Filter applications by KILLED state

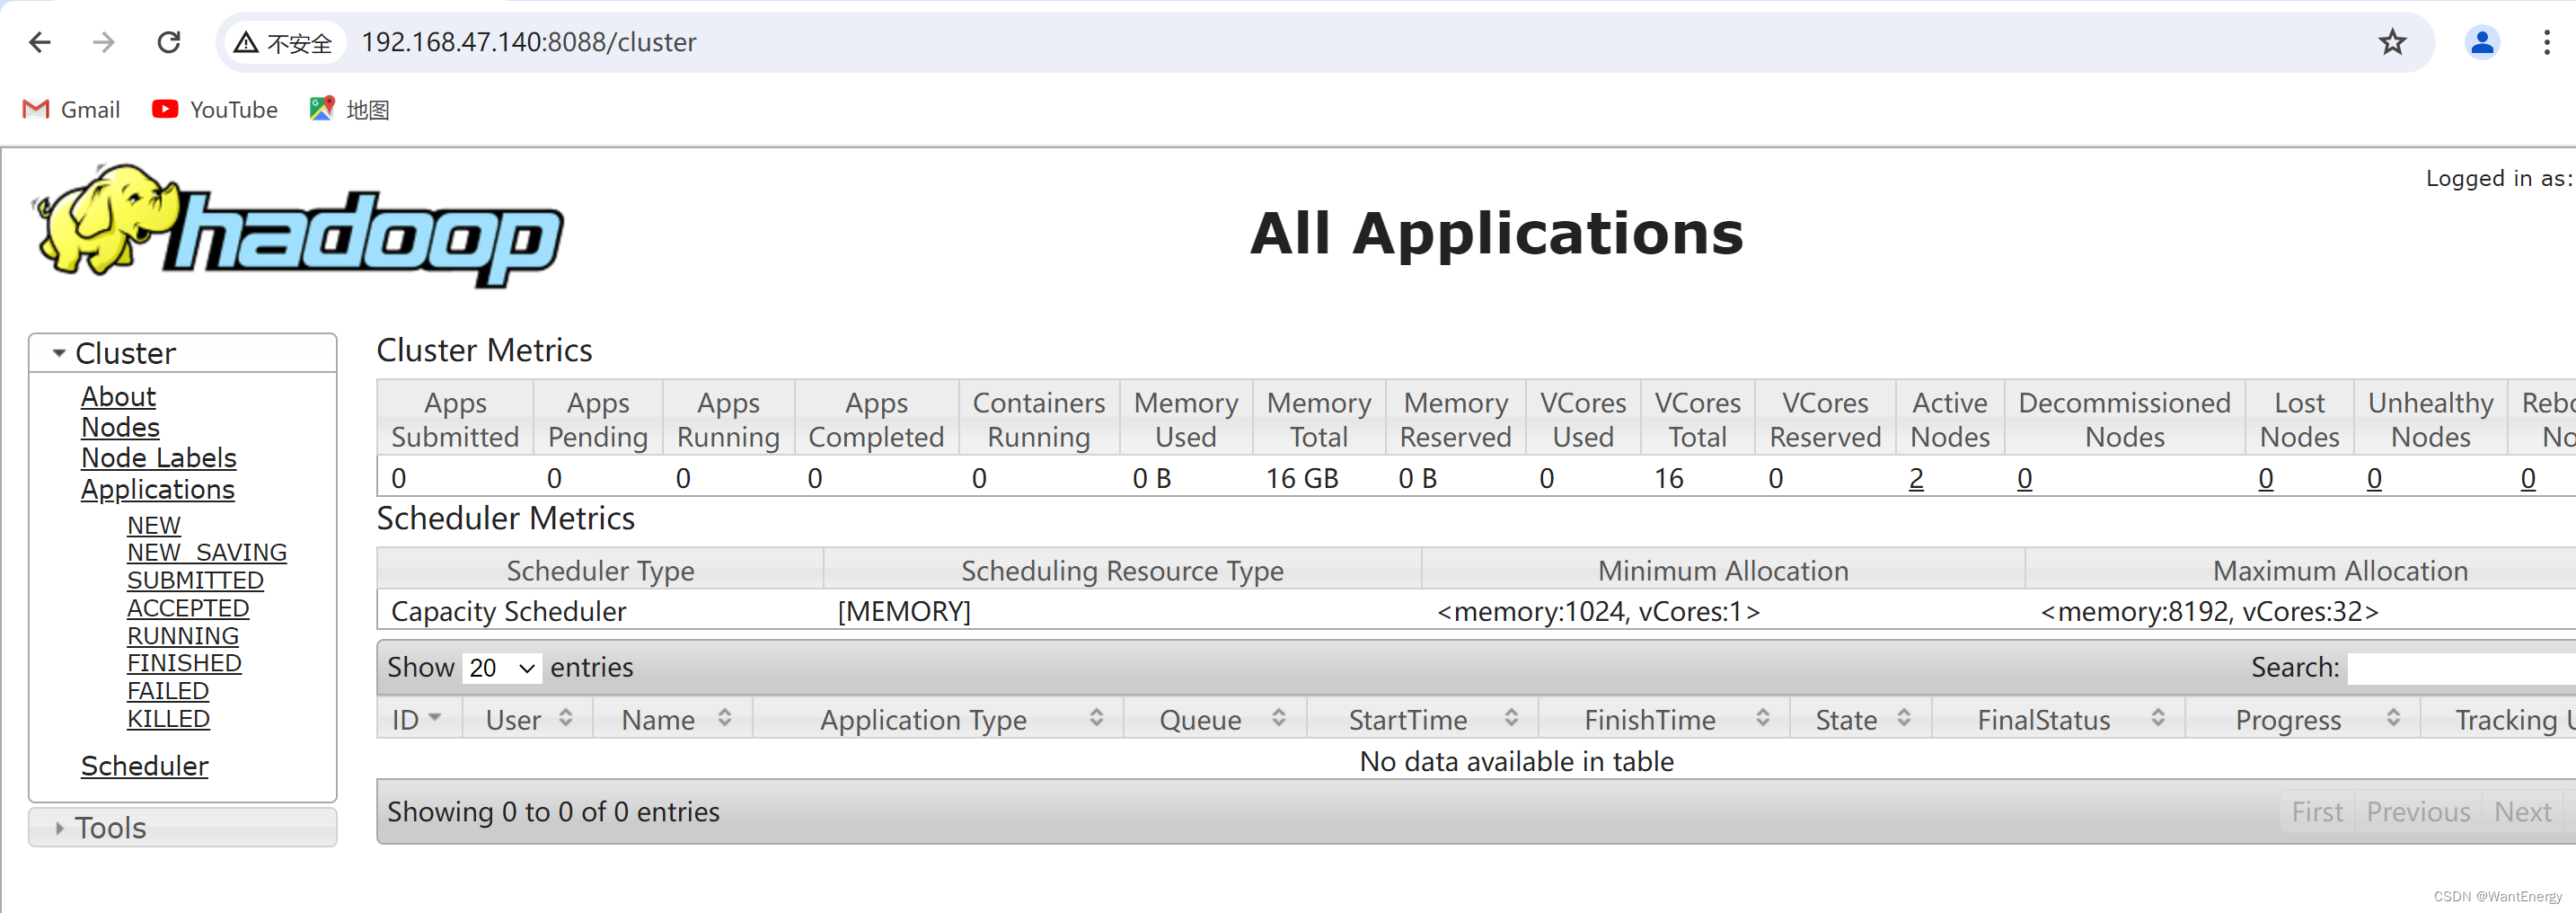click(x=168, y=719)
